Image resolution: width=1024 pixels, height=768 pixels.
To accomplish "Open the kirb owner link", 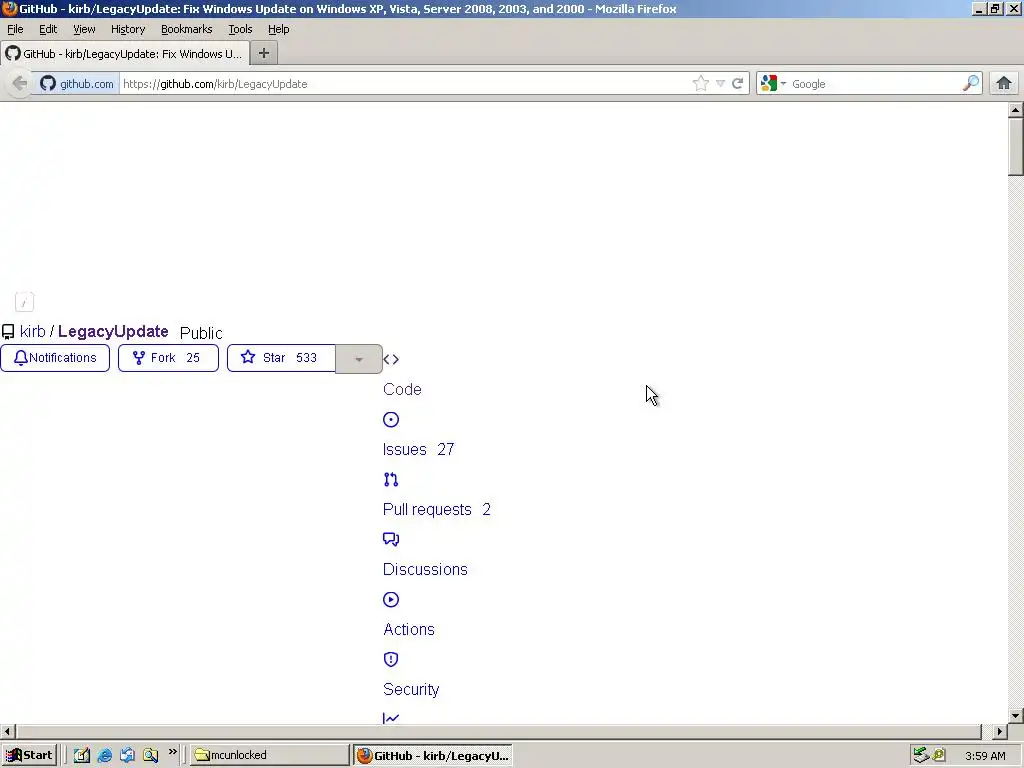I will coord(33,332).
